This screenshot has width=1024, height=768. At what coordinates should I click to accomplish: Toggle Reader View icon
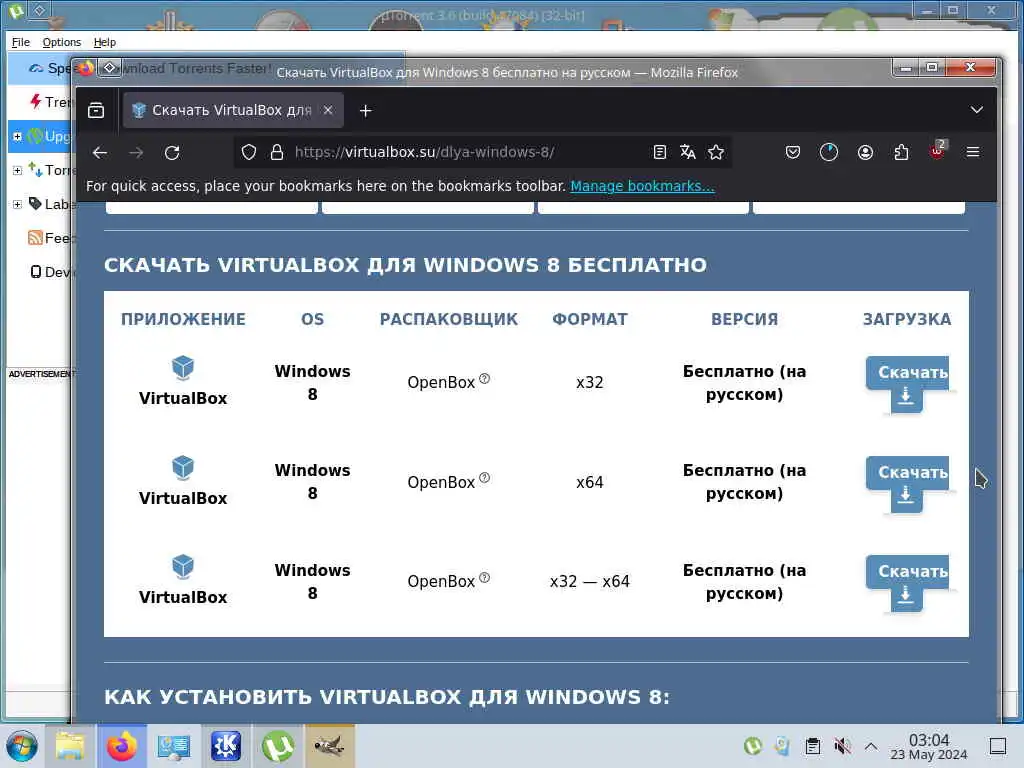pos(660,152)
